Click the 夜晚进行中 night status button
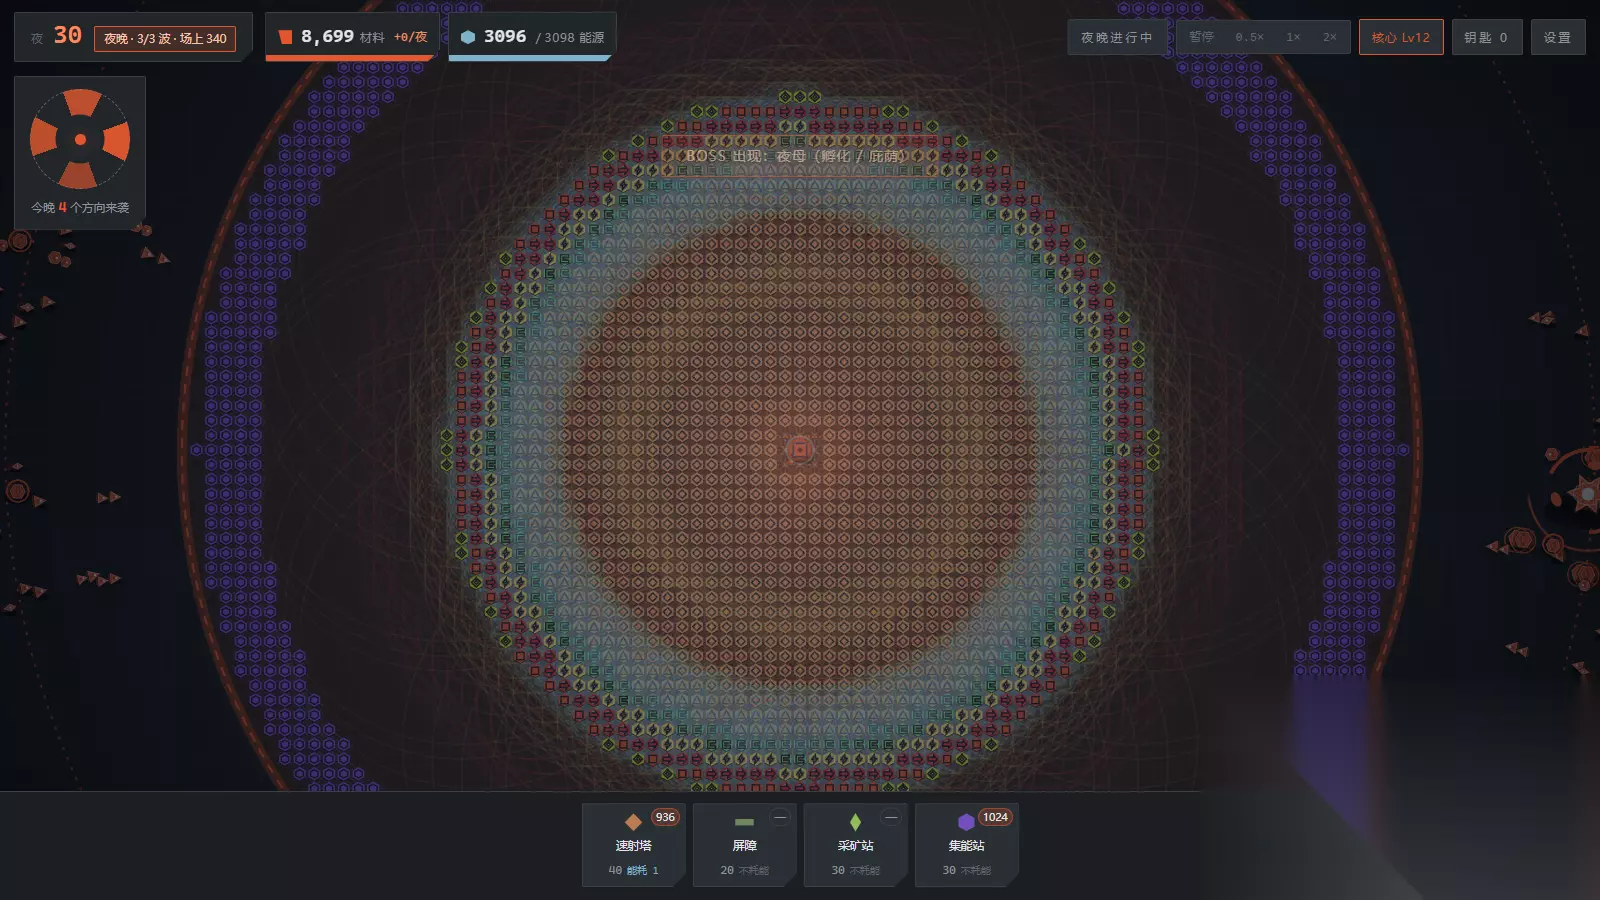This screenshot has width=1600, height=900. point(1116,37)
